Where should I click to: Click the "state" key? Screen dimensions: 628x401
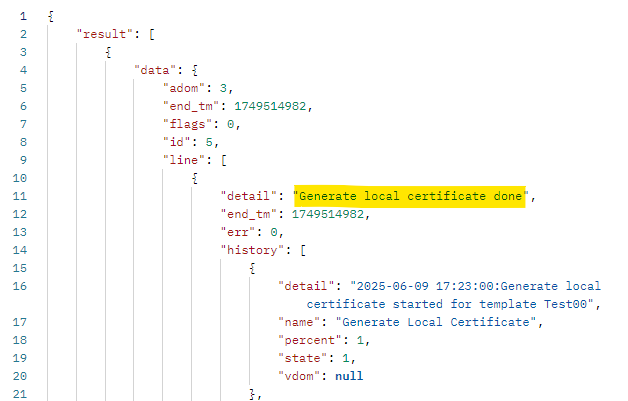[x=302, y=359]
